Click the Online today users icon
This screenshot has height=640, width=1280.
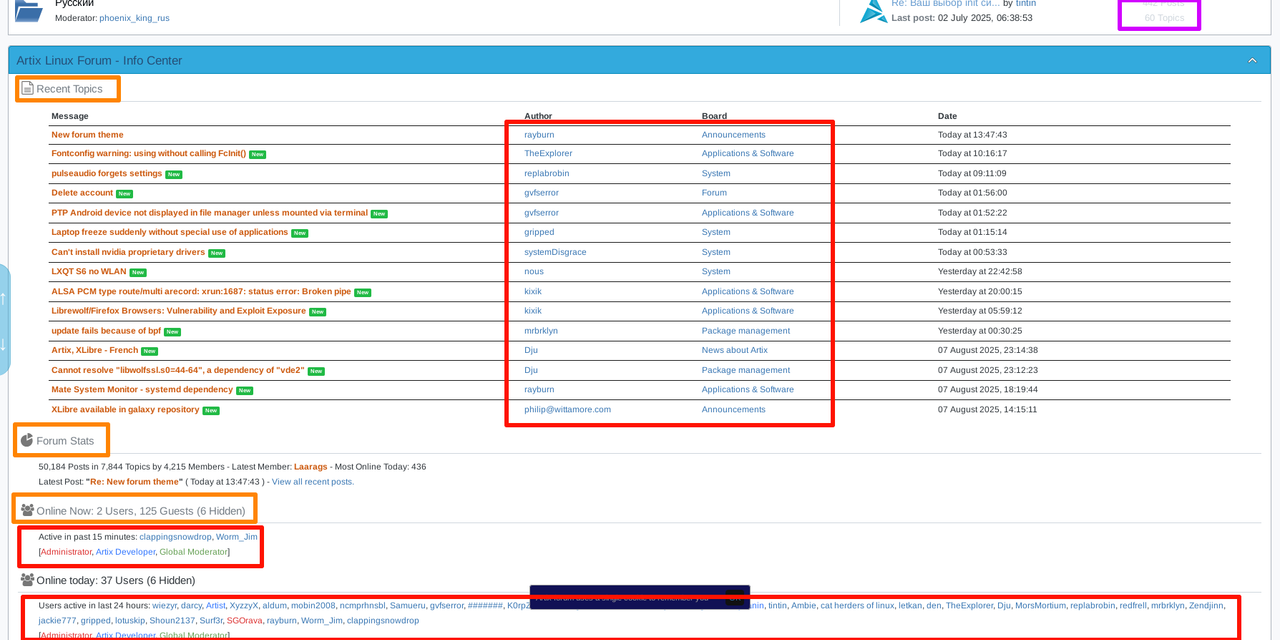tap(28, 580)
